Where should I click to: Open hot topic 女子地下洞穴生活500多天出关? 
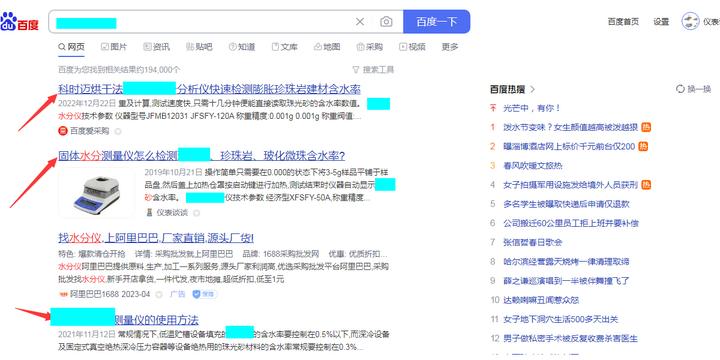561,319
